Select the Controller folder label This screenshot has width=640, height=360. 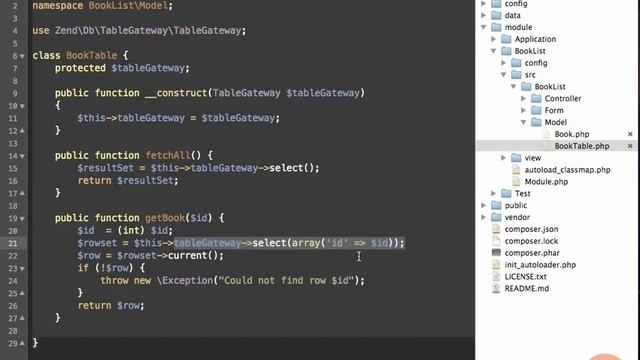click(x=563, y=98)
